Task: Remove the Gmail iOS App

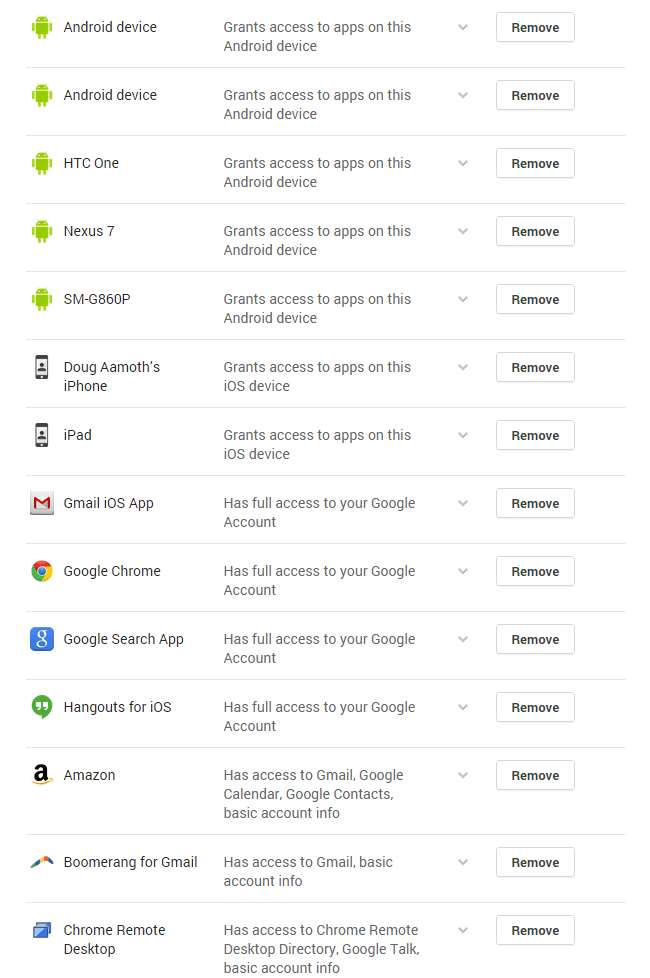Action: point(535,503)
